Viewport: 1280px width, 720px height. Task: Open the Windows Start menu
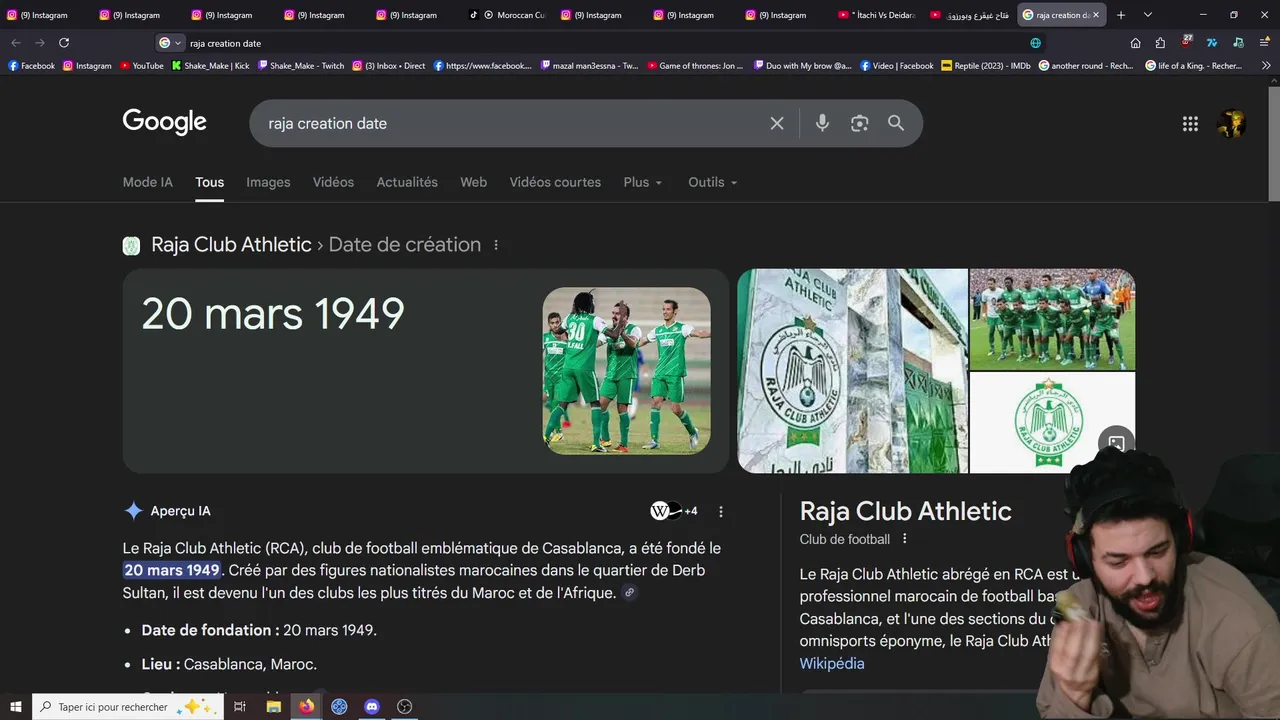15,707
